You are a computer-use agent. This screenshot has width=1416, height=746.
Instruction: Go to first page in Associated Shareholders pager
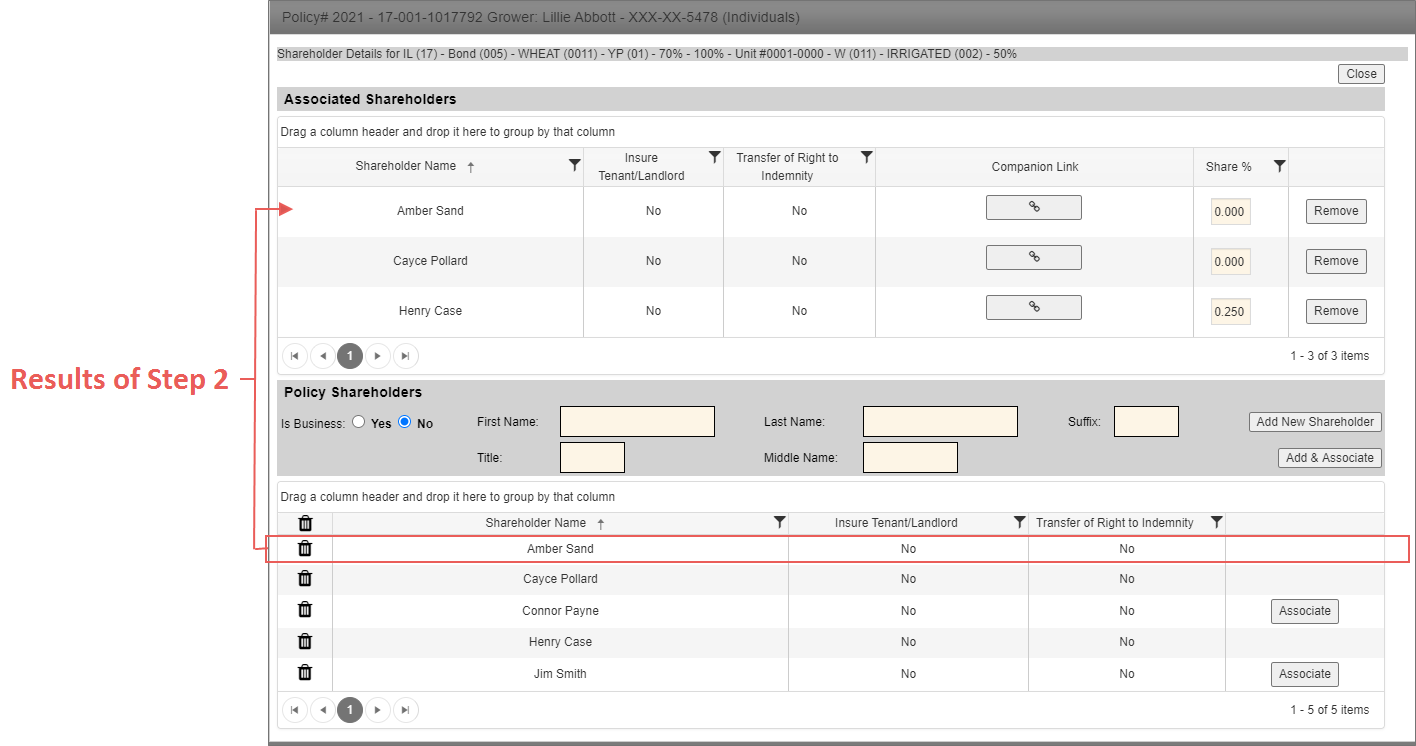click(x=295, y=355)
